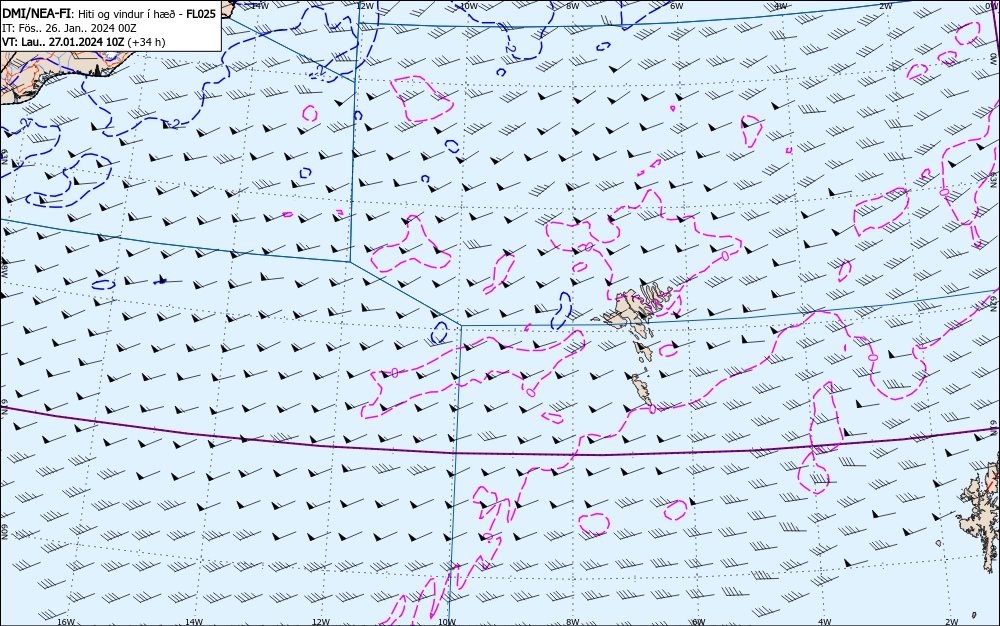
Task: Click the '2W' longitude label on top edge
Action: click(885, 6)
